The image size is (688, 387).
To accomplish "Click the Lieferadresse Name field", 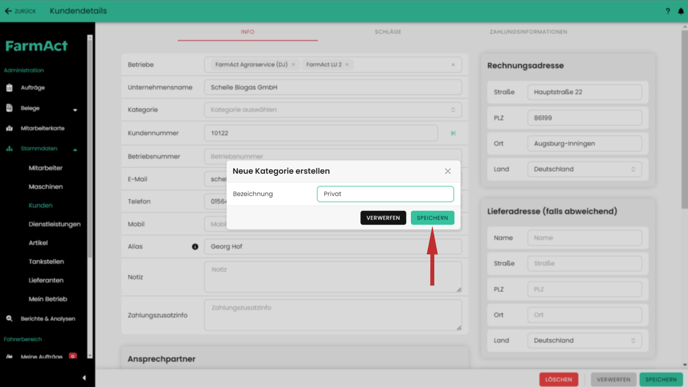I will tap(584, 238).
